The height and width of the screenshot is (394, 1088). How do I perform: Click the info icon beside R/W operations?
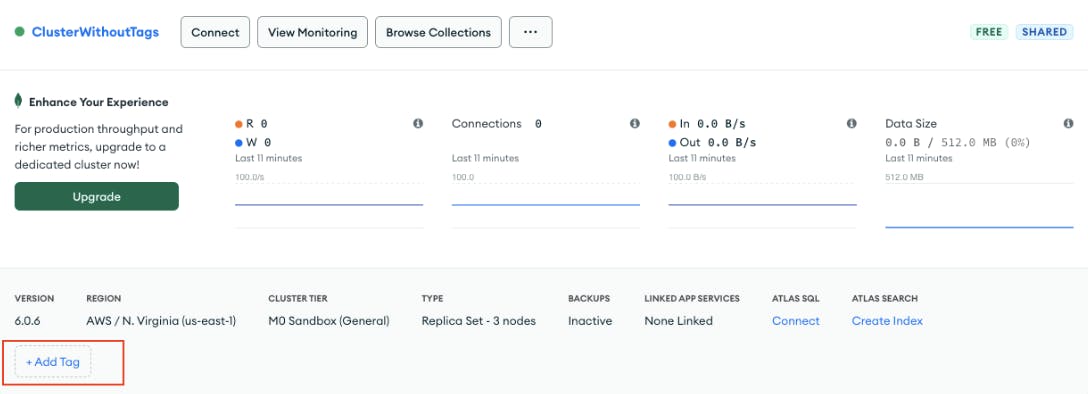coord(418,123)
